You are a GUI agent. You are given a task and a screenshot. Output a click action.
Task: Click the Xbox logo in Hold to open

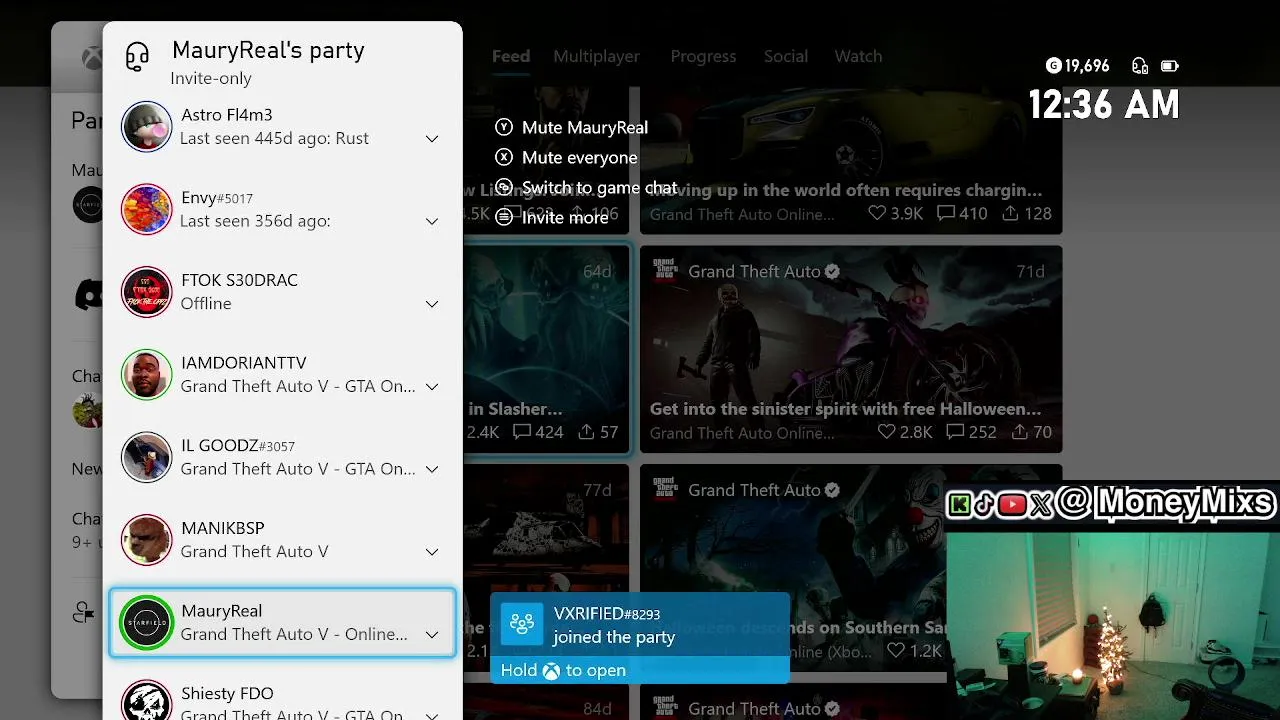tap(551, 671)
